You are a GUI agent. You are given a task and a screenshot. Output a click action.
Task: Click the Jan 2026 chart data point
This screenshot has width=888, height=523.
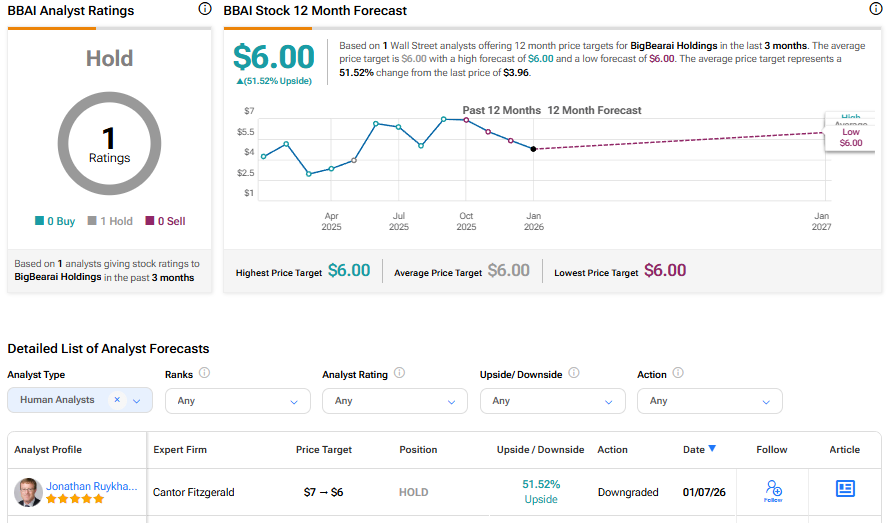(533, 148)
